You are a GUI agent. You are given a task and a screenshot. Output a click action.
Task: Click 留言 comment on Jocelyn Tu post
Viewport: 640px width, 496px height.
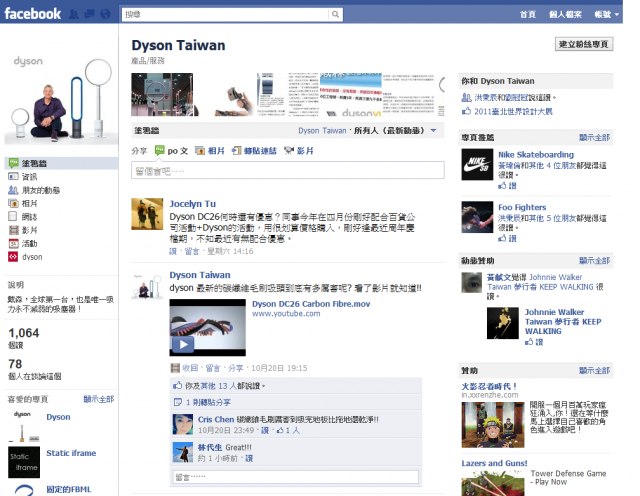[x=192, y=251]
